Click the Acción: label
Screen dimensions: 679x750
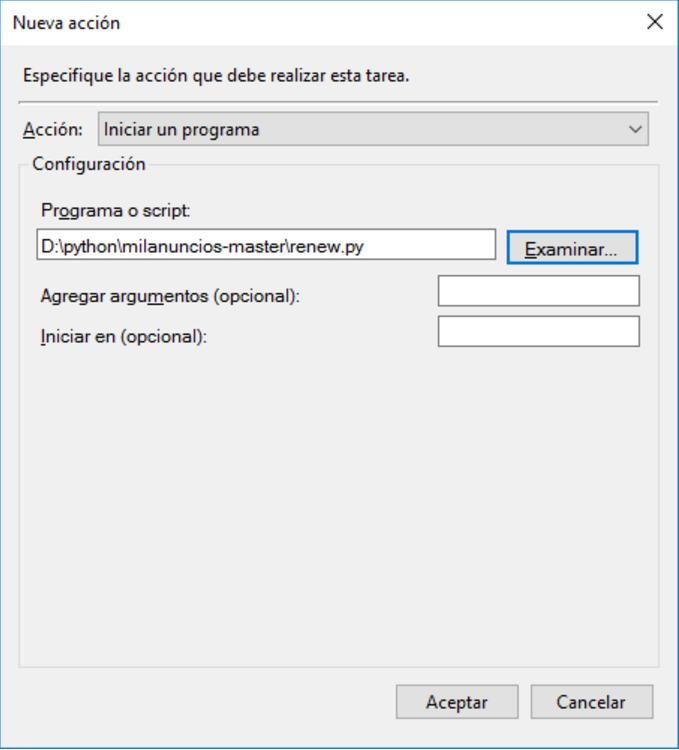pyautogui.click(x=53, y=130)
